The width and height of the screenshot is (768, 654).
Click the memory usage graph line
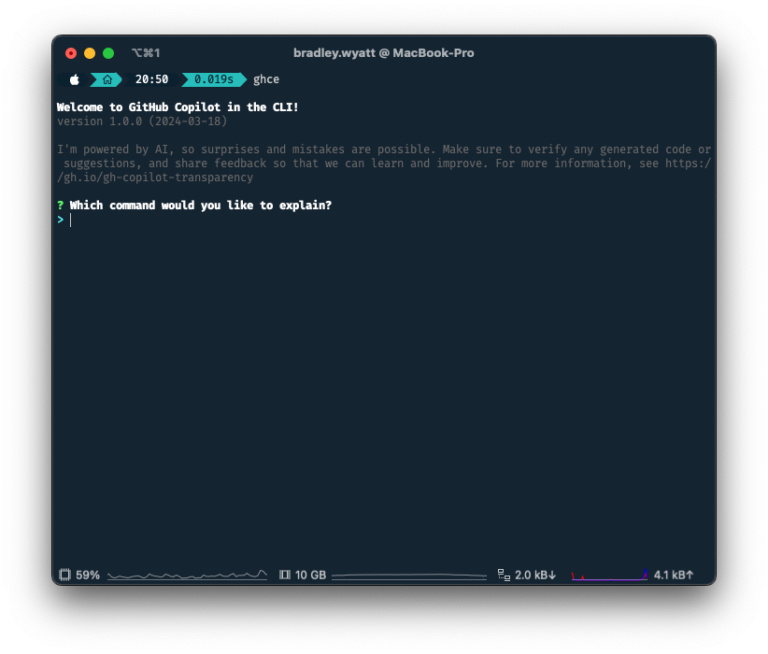(x=409, y=576)
